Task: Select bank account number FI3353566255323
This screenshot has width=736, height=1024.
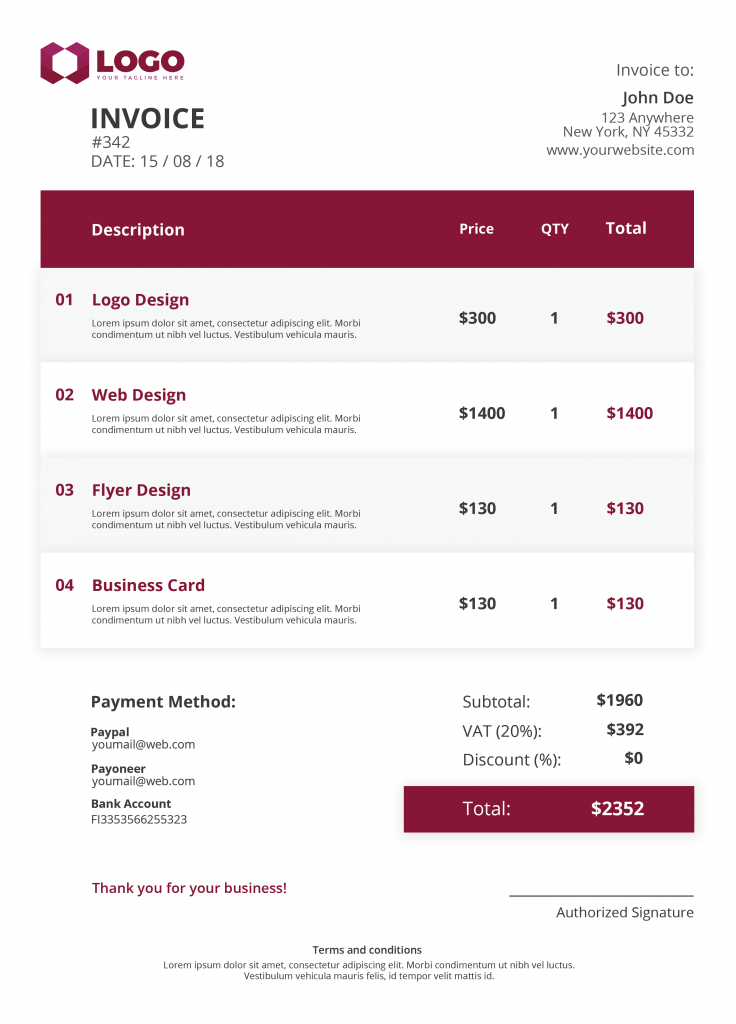Action: click(139, 820)
